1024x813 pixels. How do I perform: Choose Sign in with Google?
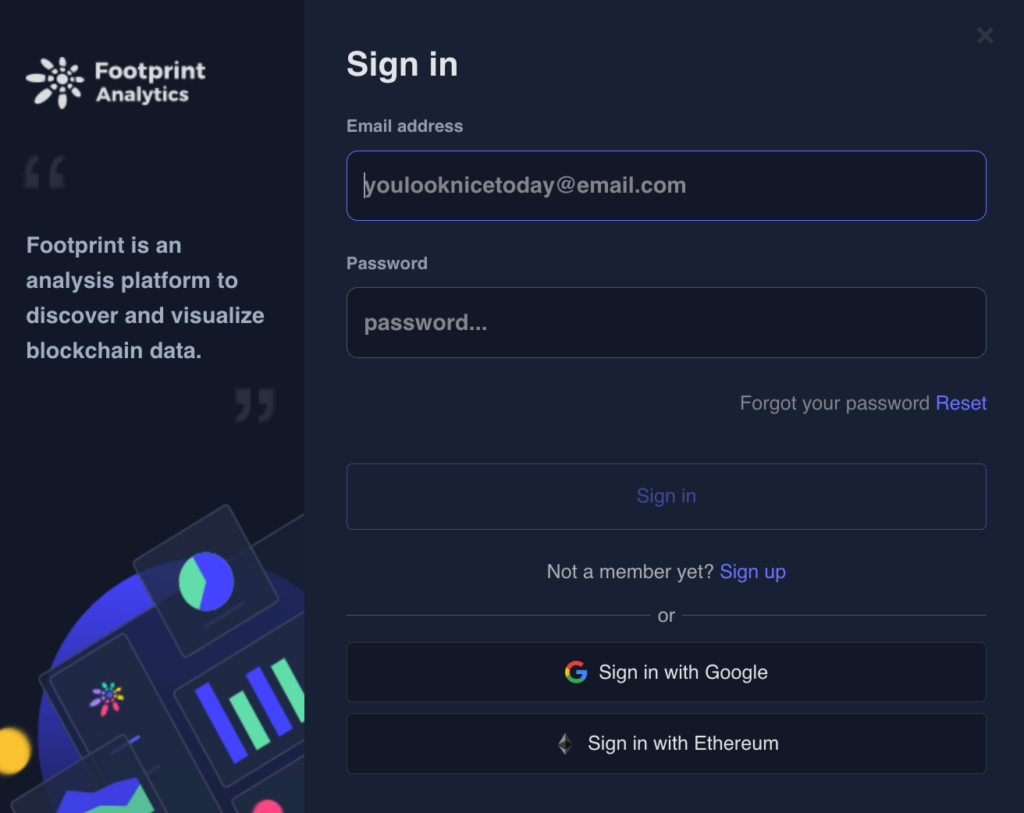pyautogui.click(x=666, y=672)
